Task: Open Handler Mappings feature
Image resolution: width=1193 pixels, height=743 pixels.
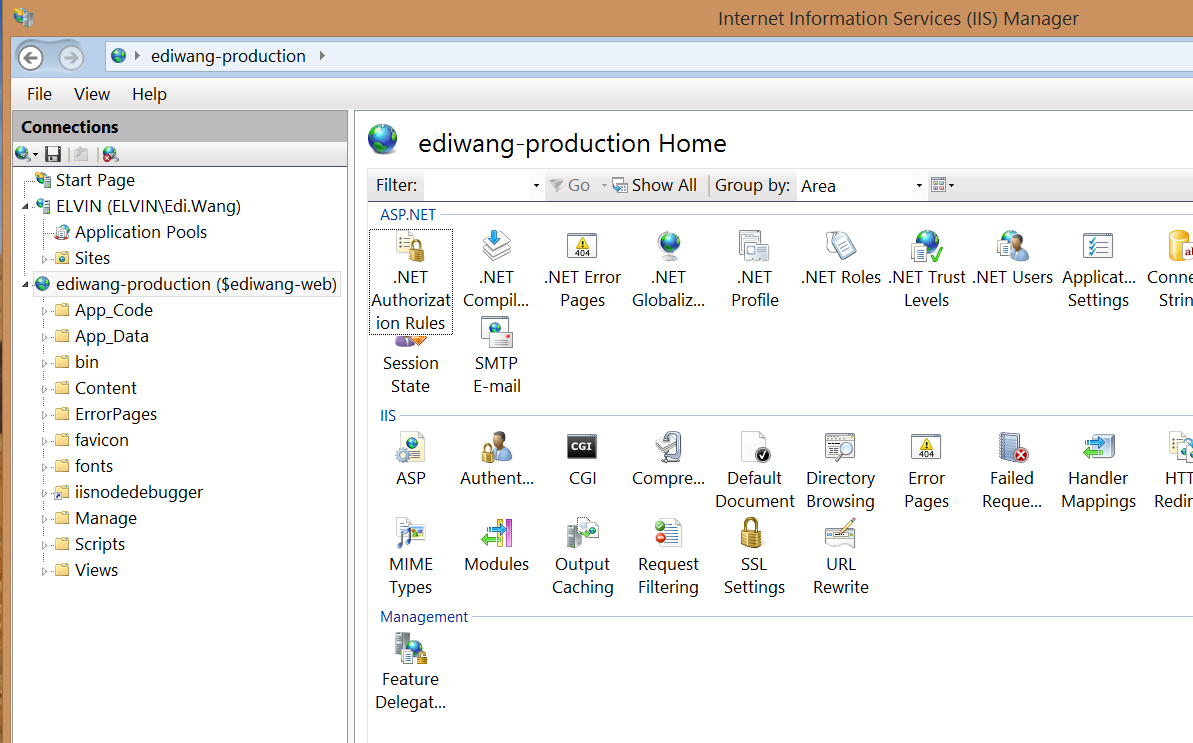Action: pyautogui.click(x=1099, y=471)
